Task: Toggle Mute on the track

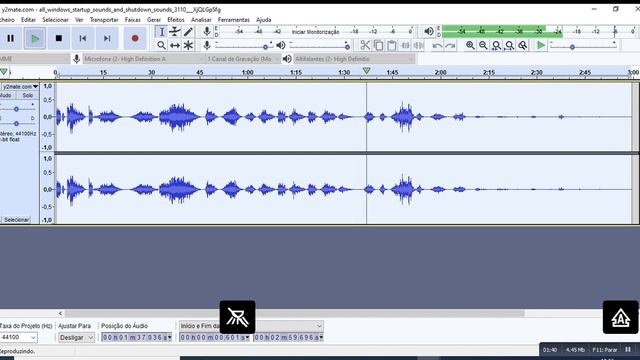Action: (7, 96)
